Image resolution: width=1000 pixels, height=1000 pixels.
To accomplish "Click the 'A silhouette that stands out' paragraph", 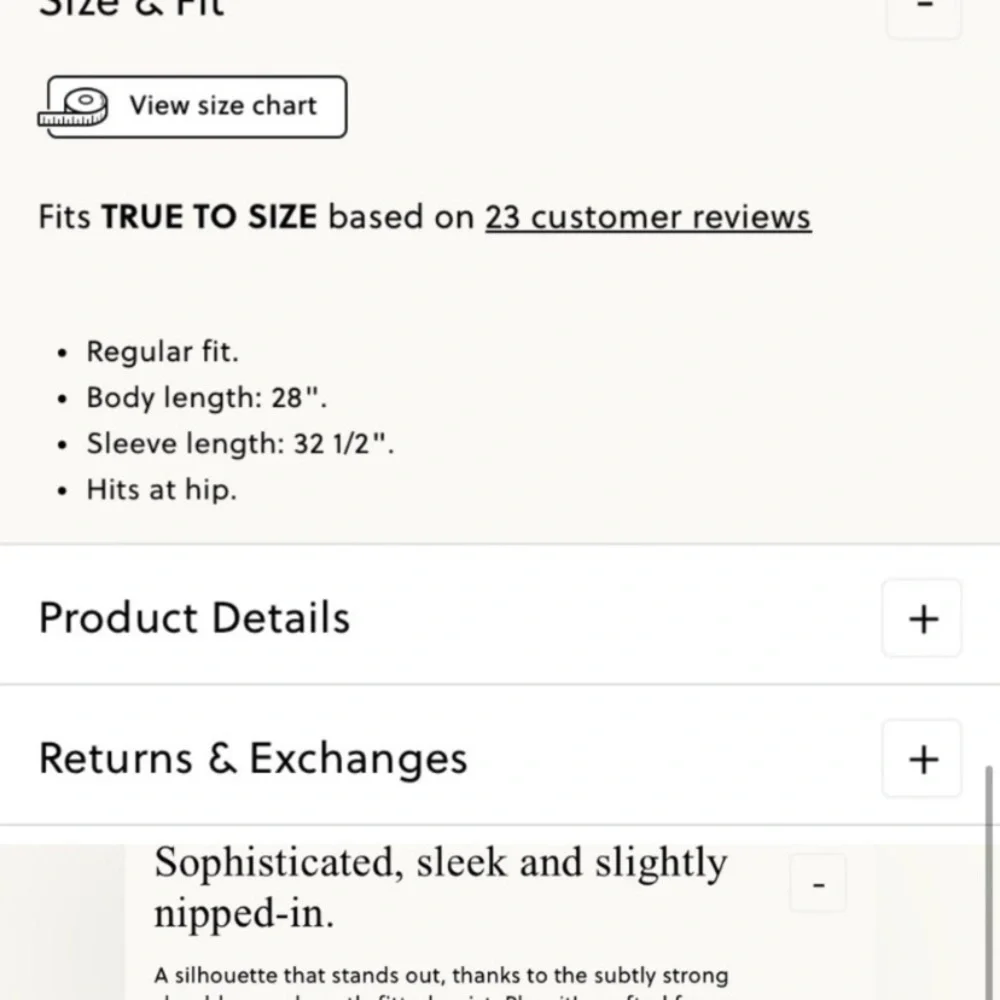I will 441,976.
